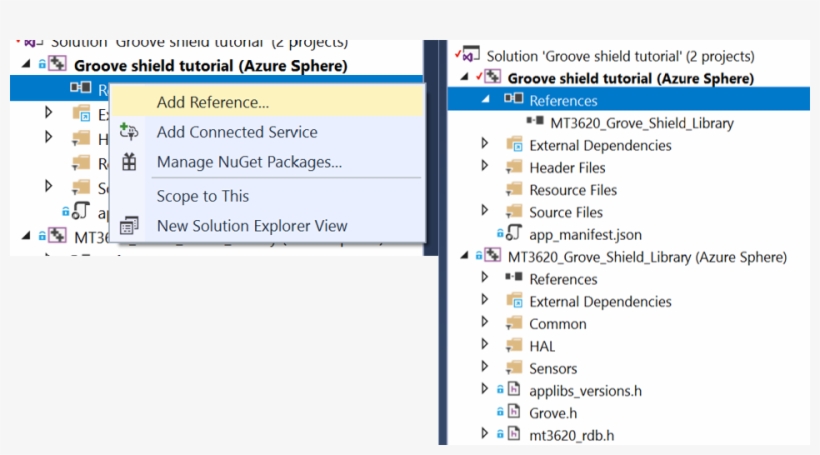Screen dimensions: 820x455
Task: Click the Azure Sphere project icon in left panel
Action: (x=57, y=64)
